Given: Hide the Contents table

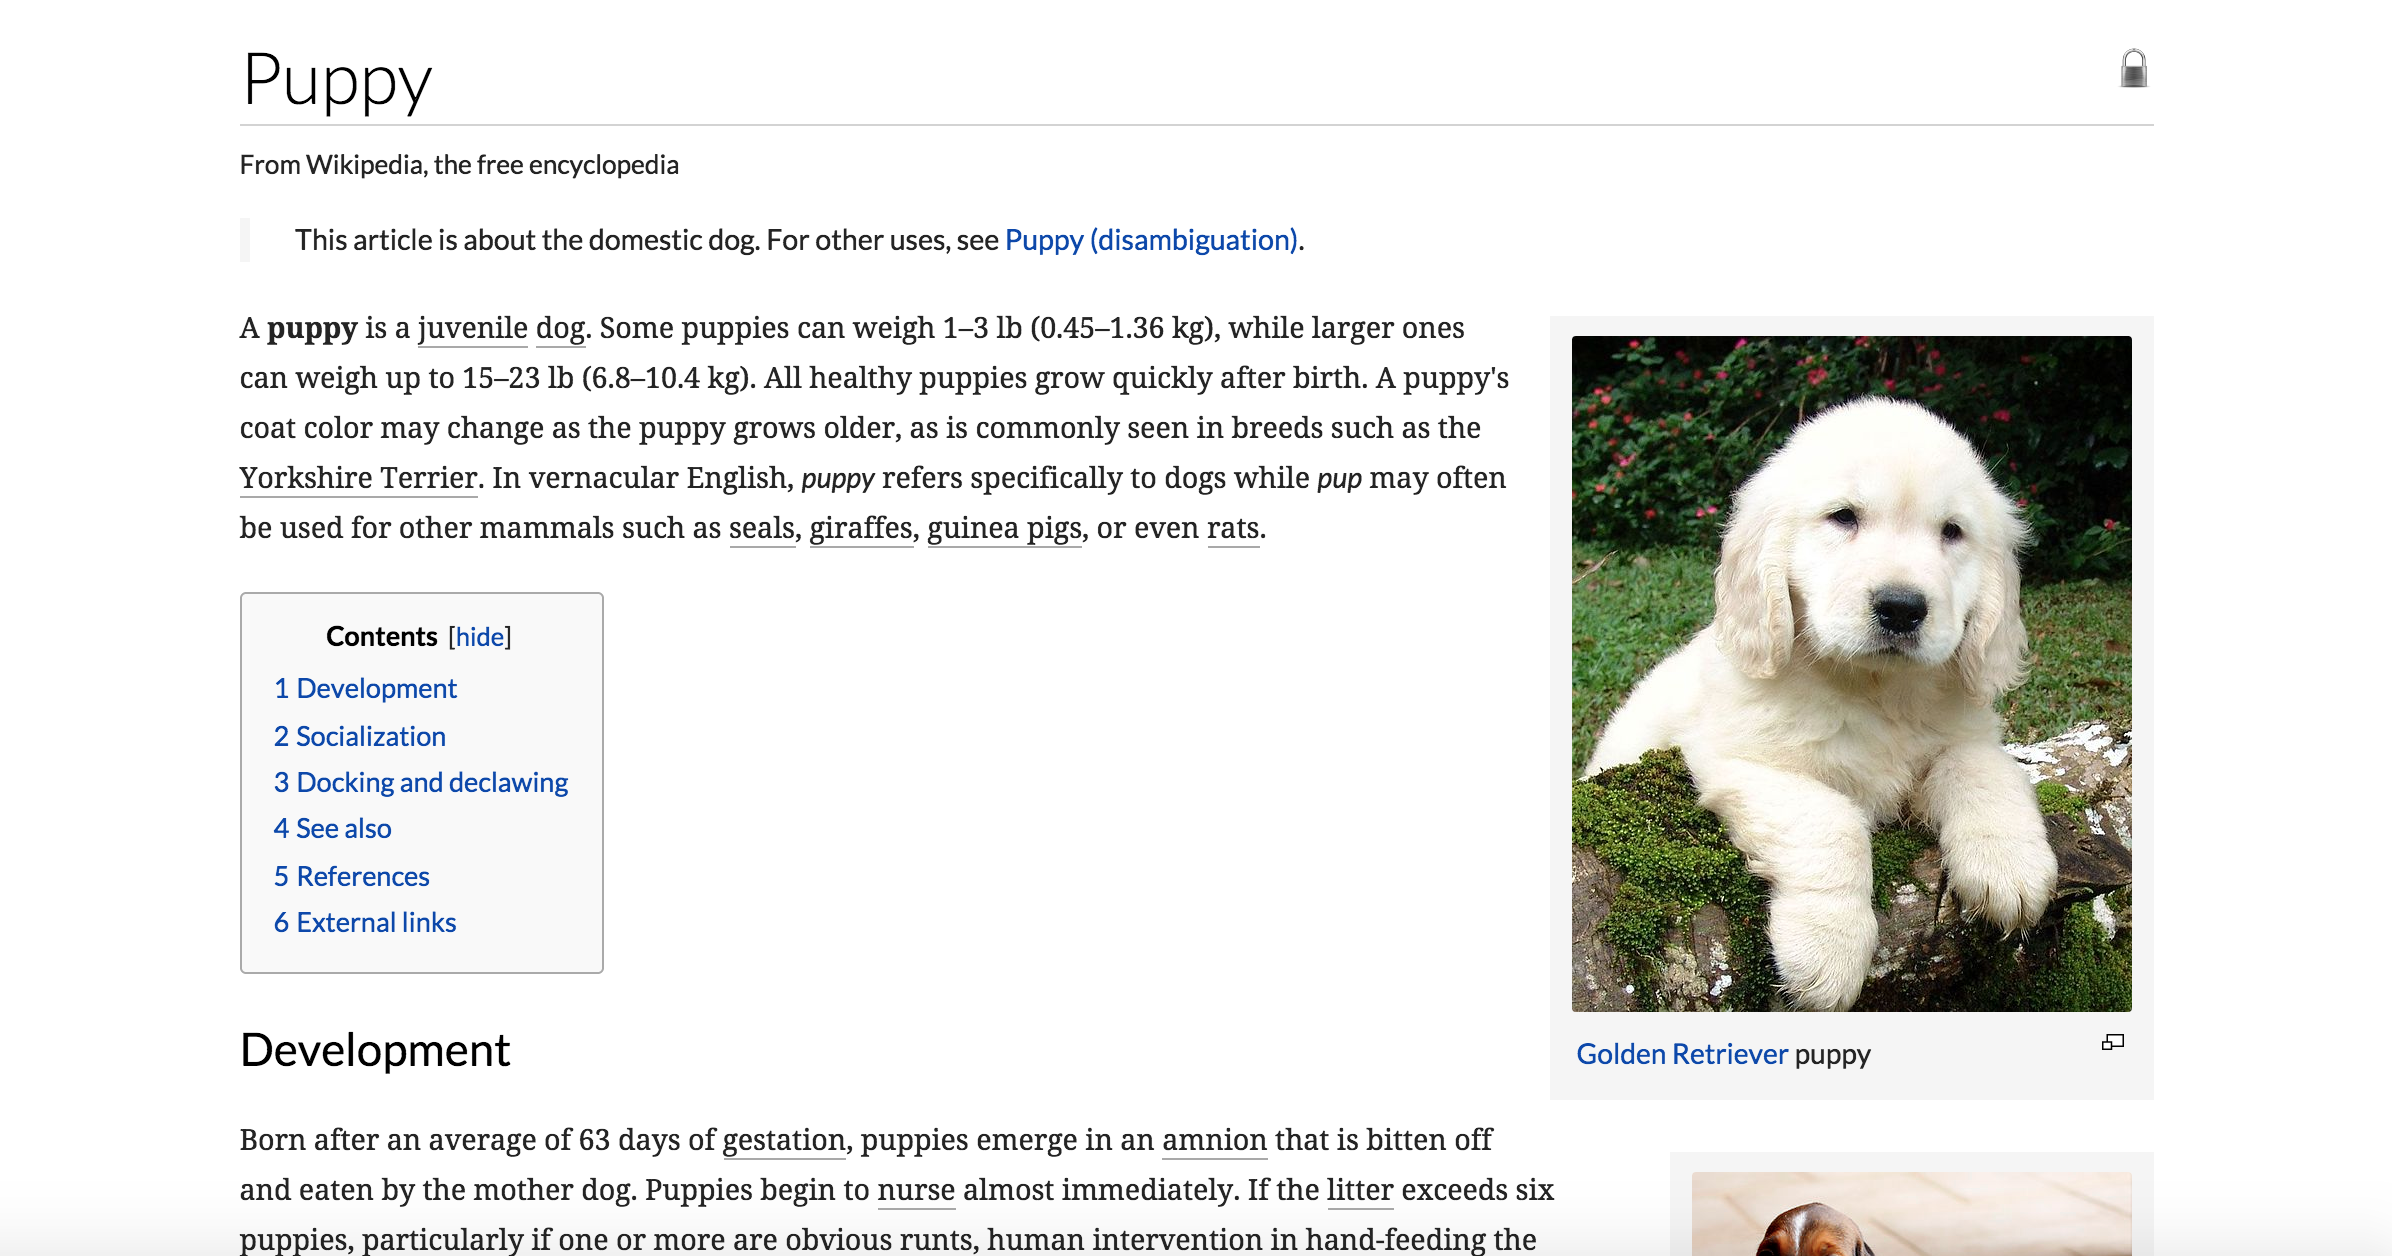Looking at the screenshot, I should [480, 636].
